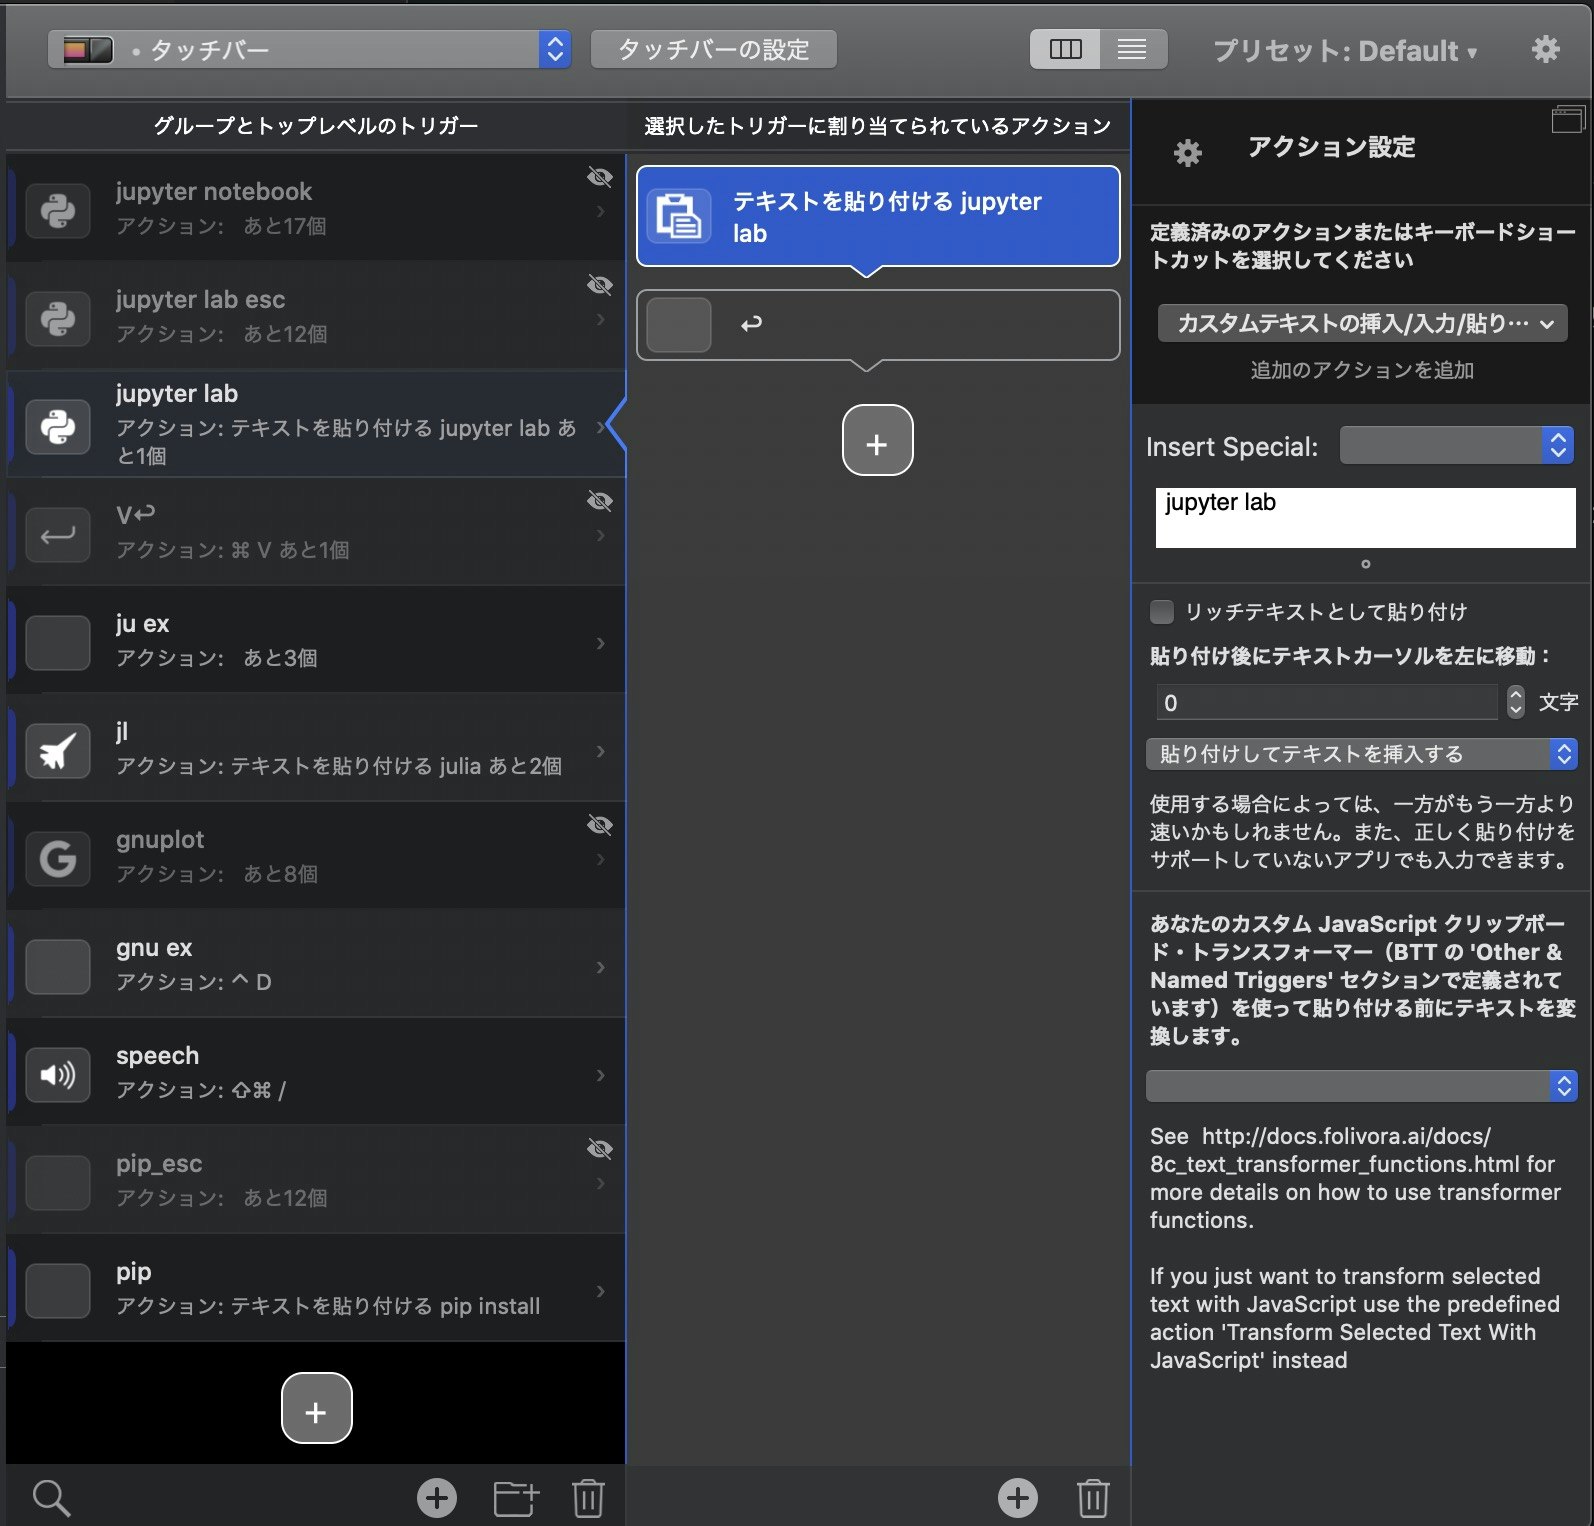
Task: Select the pip trigger name
Action: [134, 1272]
